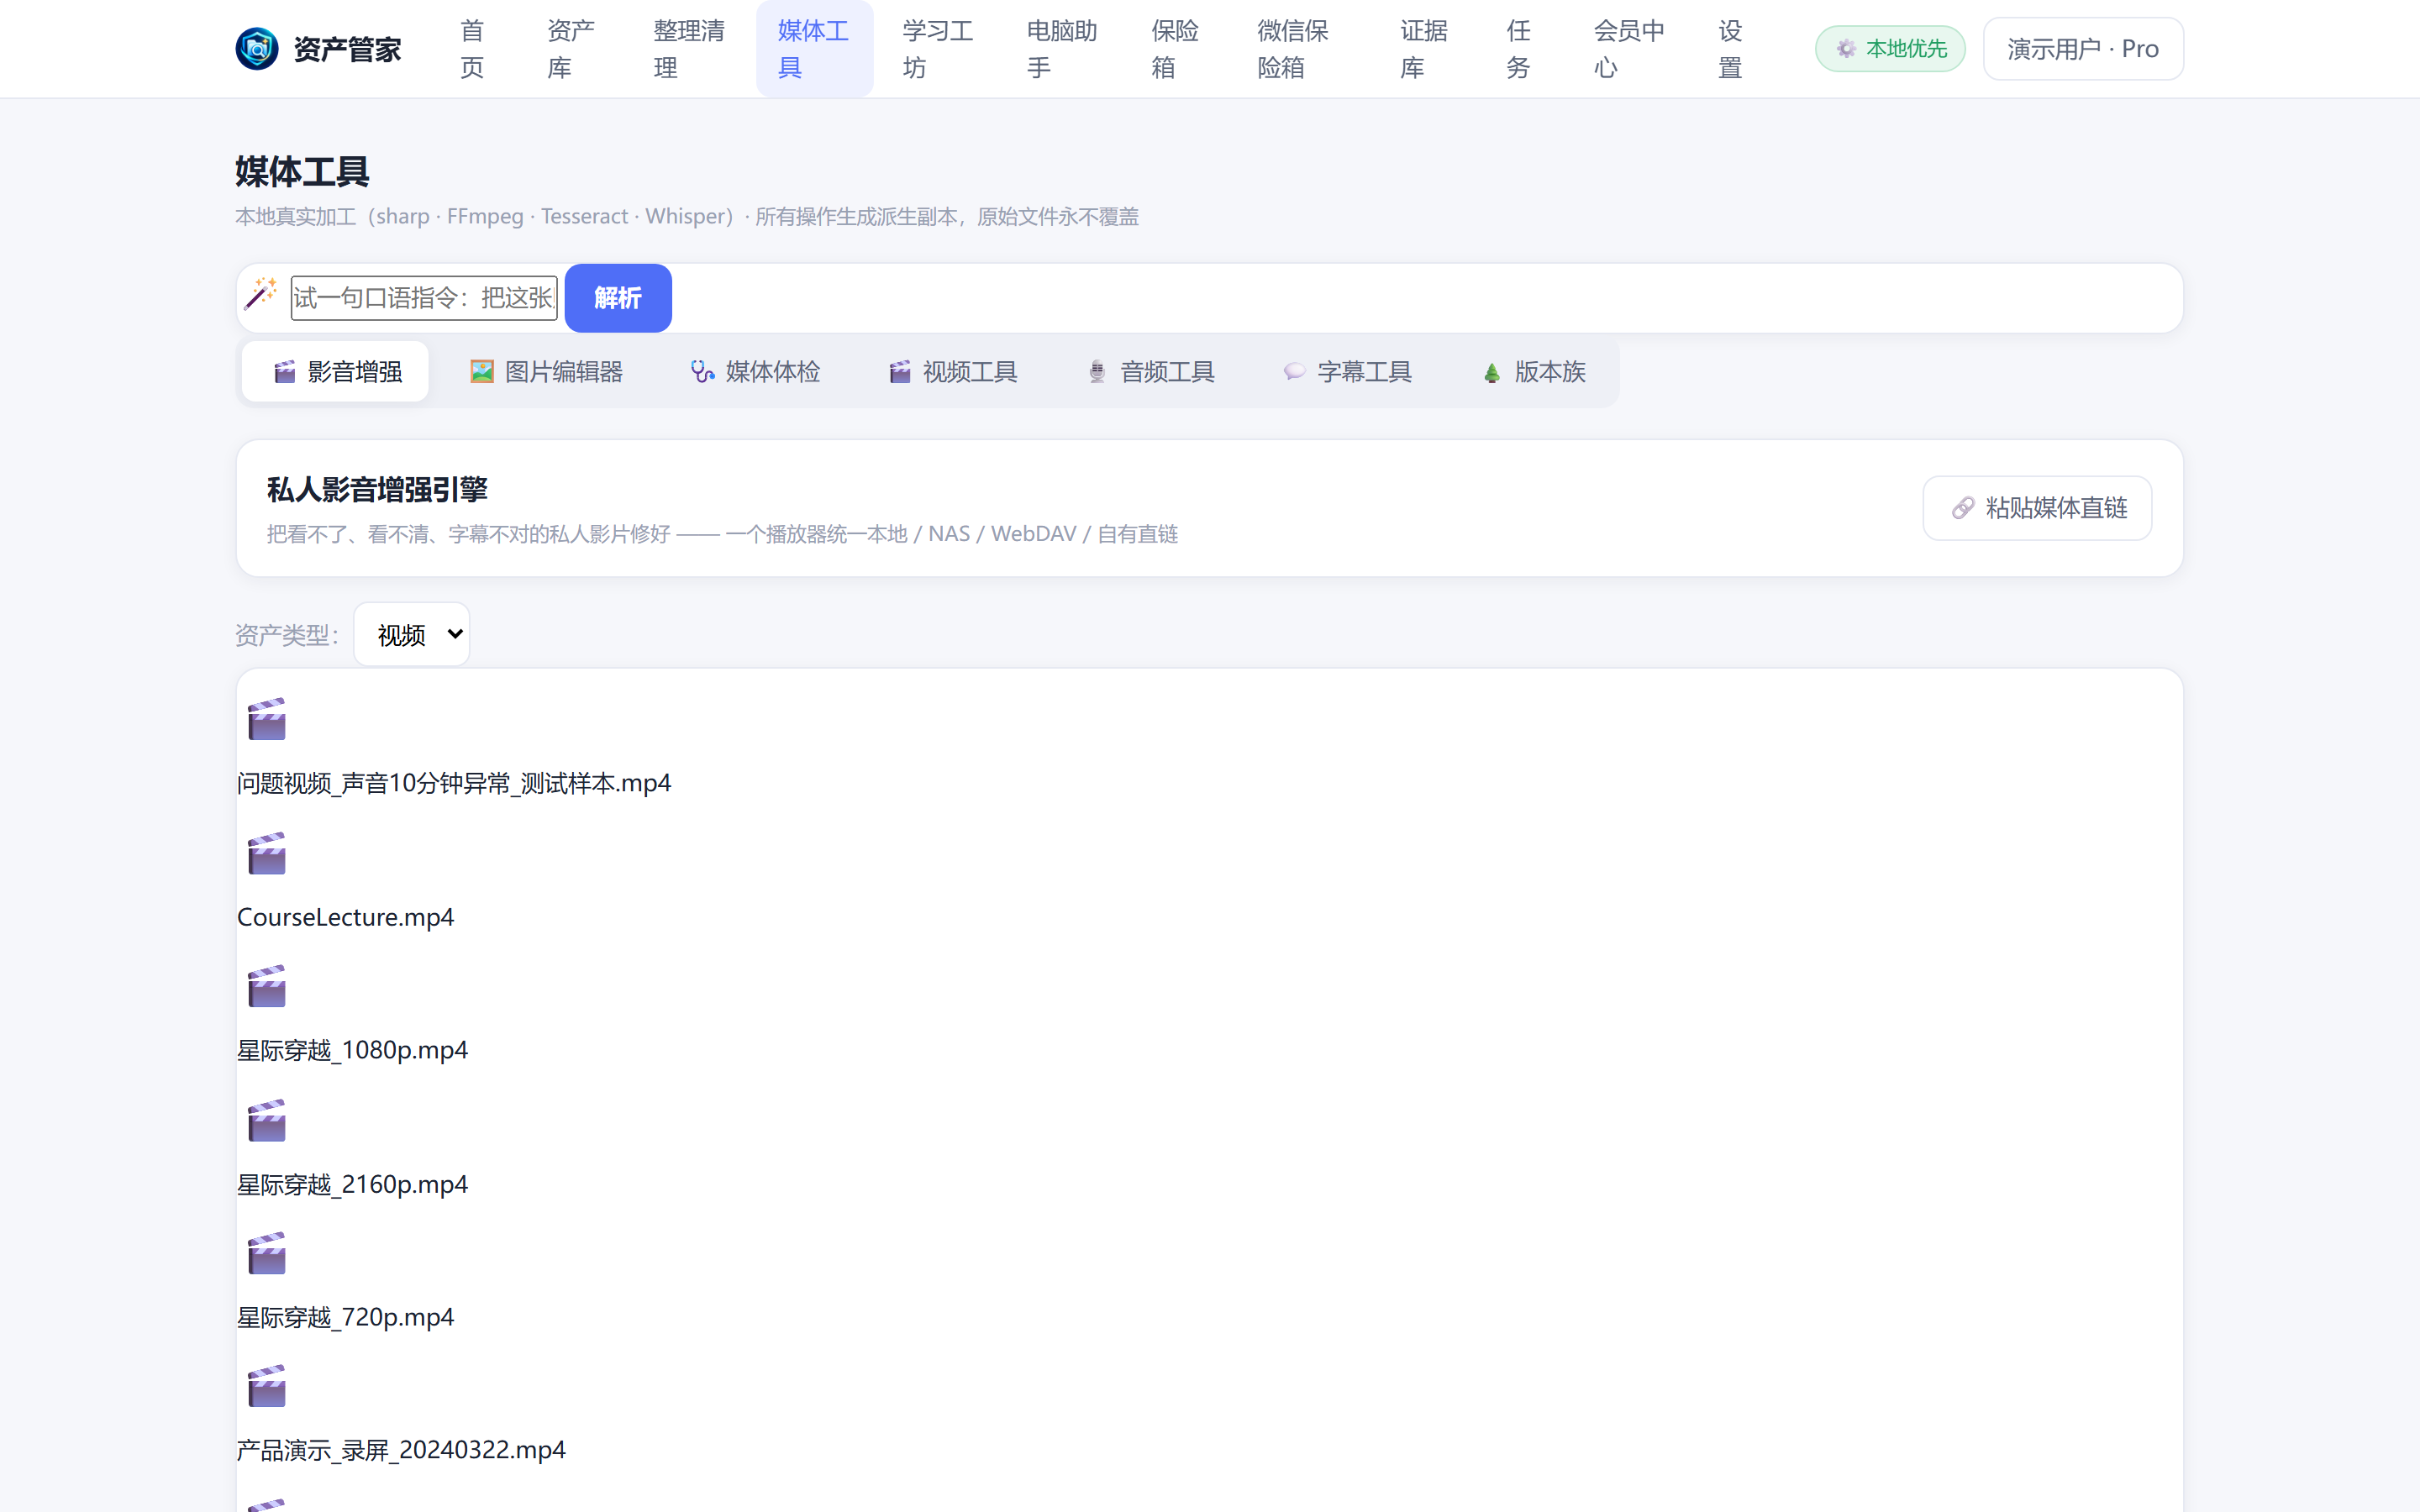Select file 产品演示_录屏_20240322.mp4
This screenshot has height=1512, width=2420.
[401, 1450]
